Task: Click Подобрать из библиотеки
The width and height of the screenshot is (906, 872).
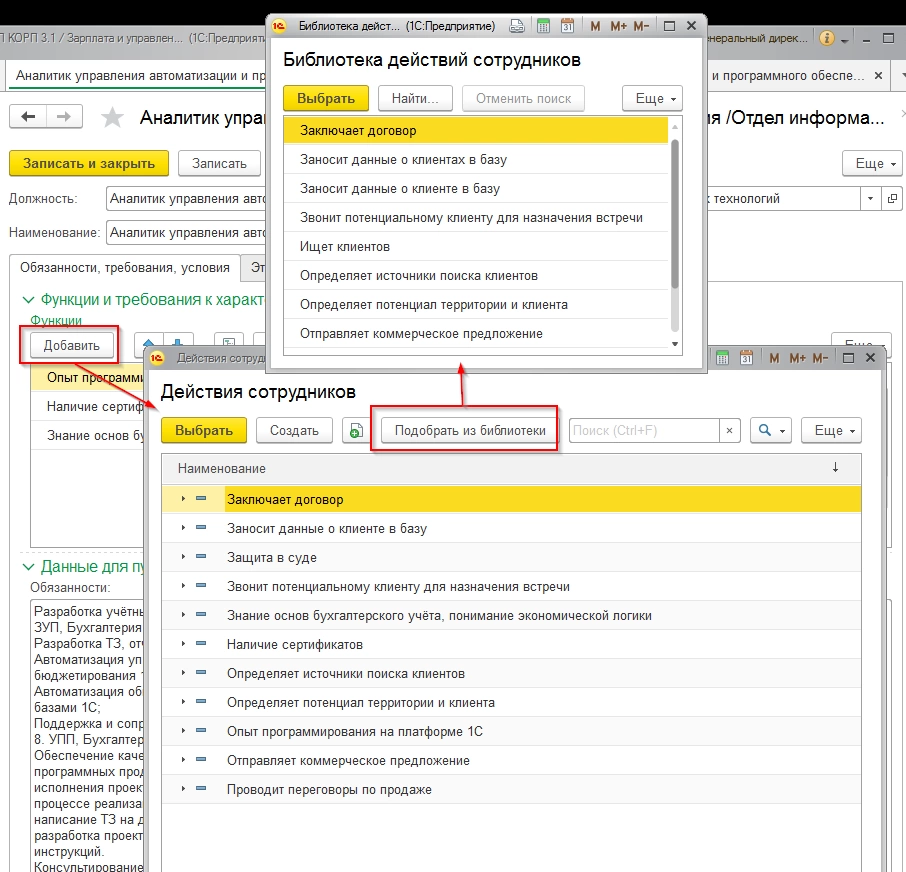Action: [470, 431]
